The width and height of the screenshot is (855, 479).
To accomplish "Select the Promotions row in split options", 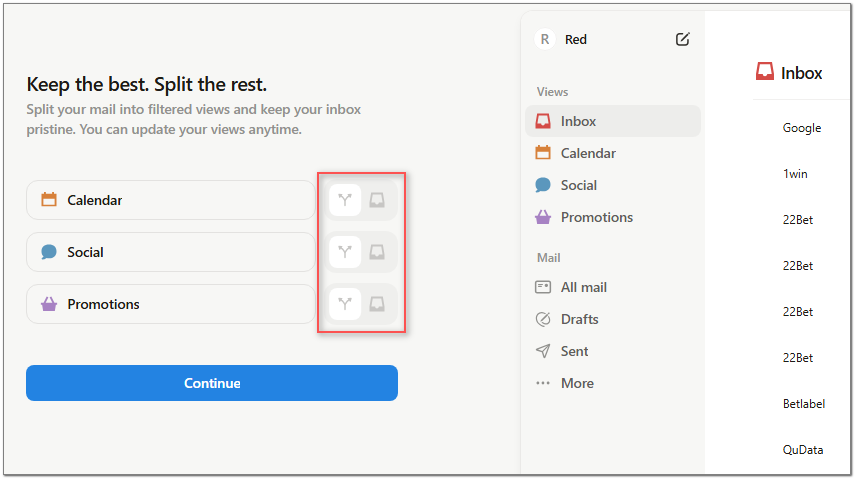I will point(171,304).
